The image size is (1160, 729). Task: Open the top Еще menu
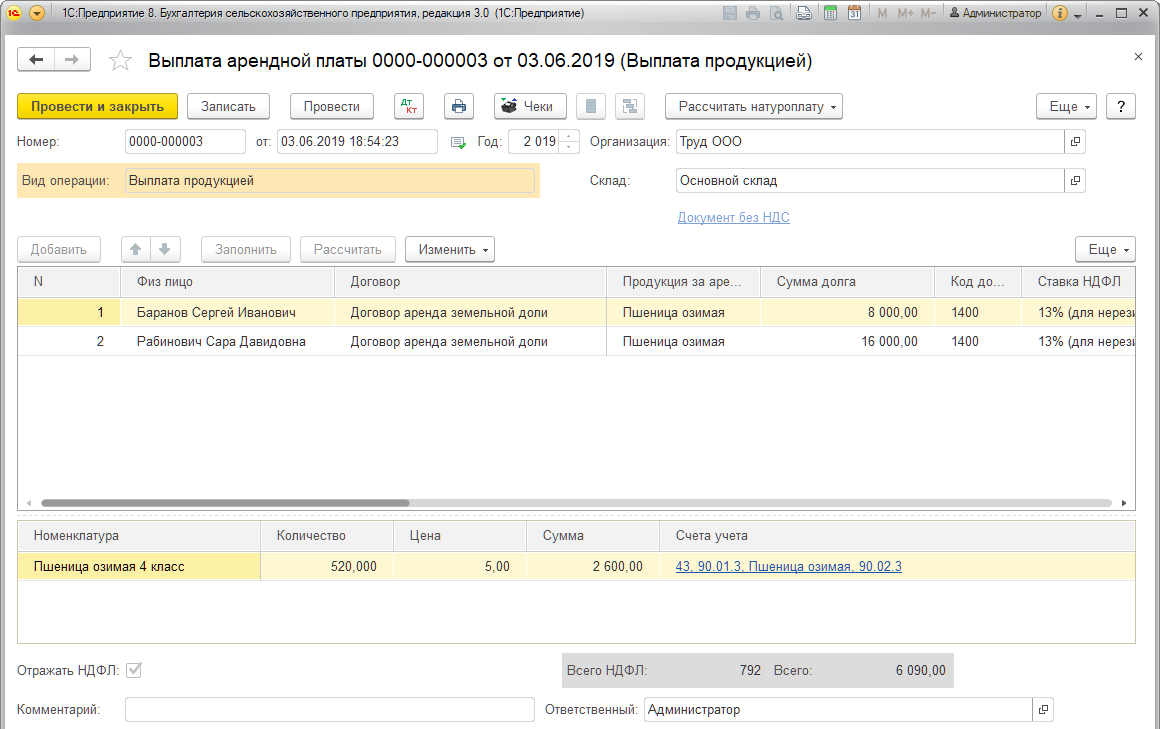coord(1067,107)
